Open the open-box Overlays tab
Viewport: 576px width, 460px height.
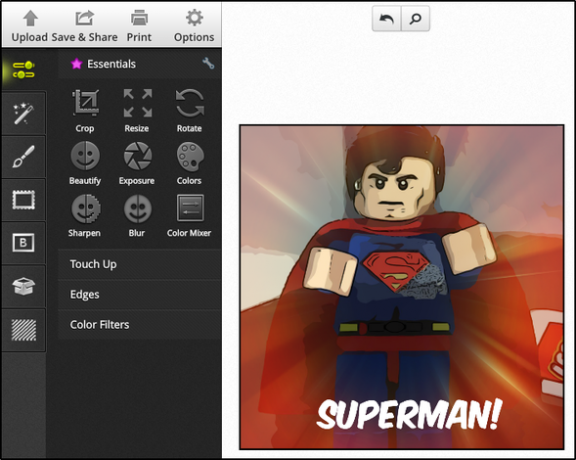(x=24, y=286)
